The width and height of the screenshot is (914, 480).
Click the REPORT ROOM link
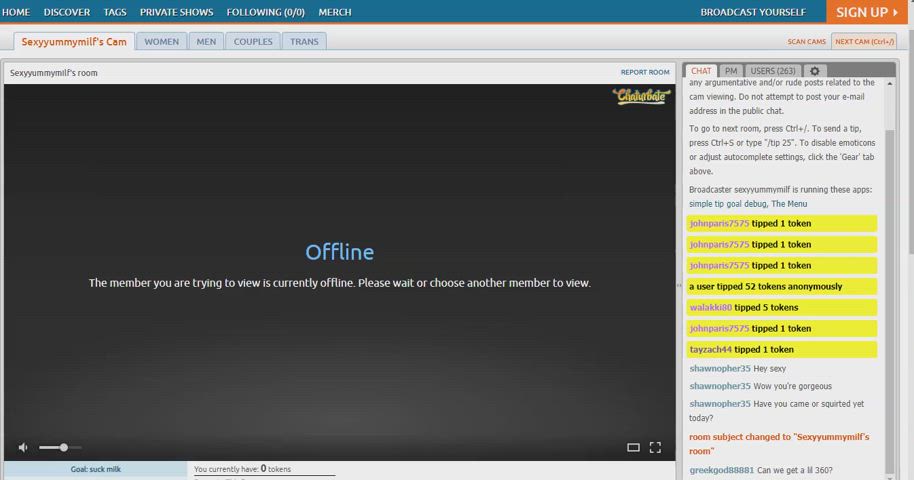645,72
